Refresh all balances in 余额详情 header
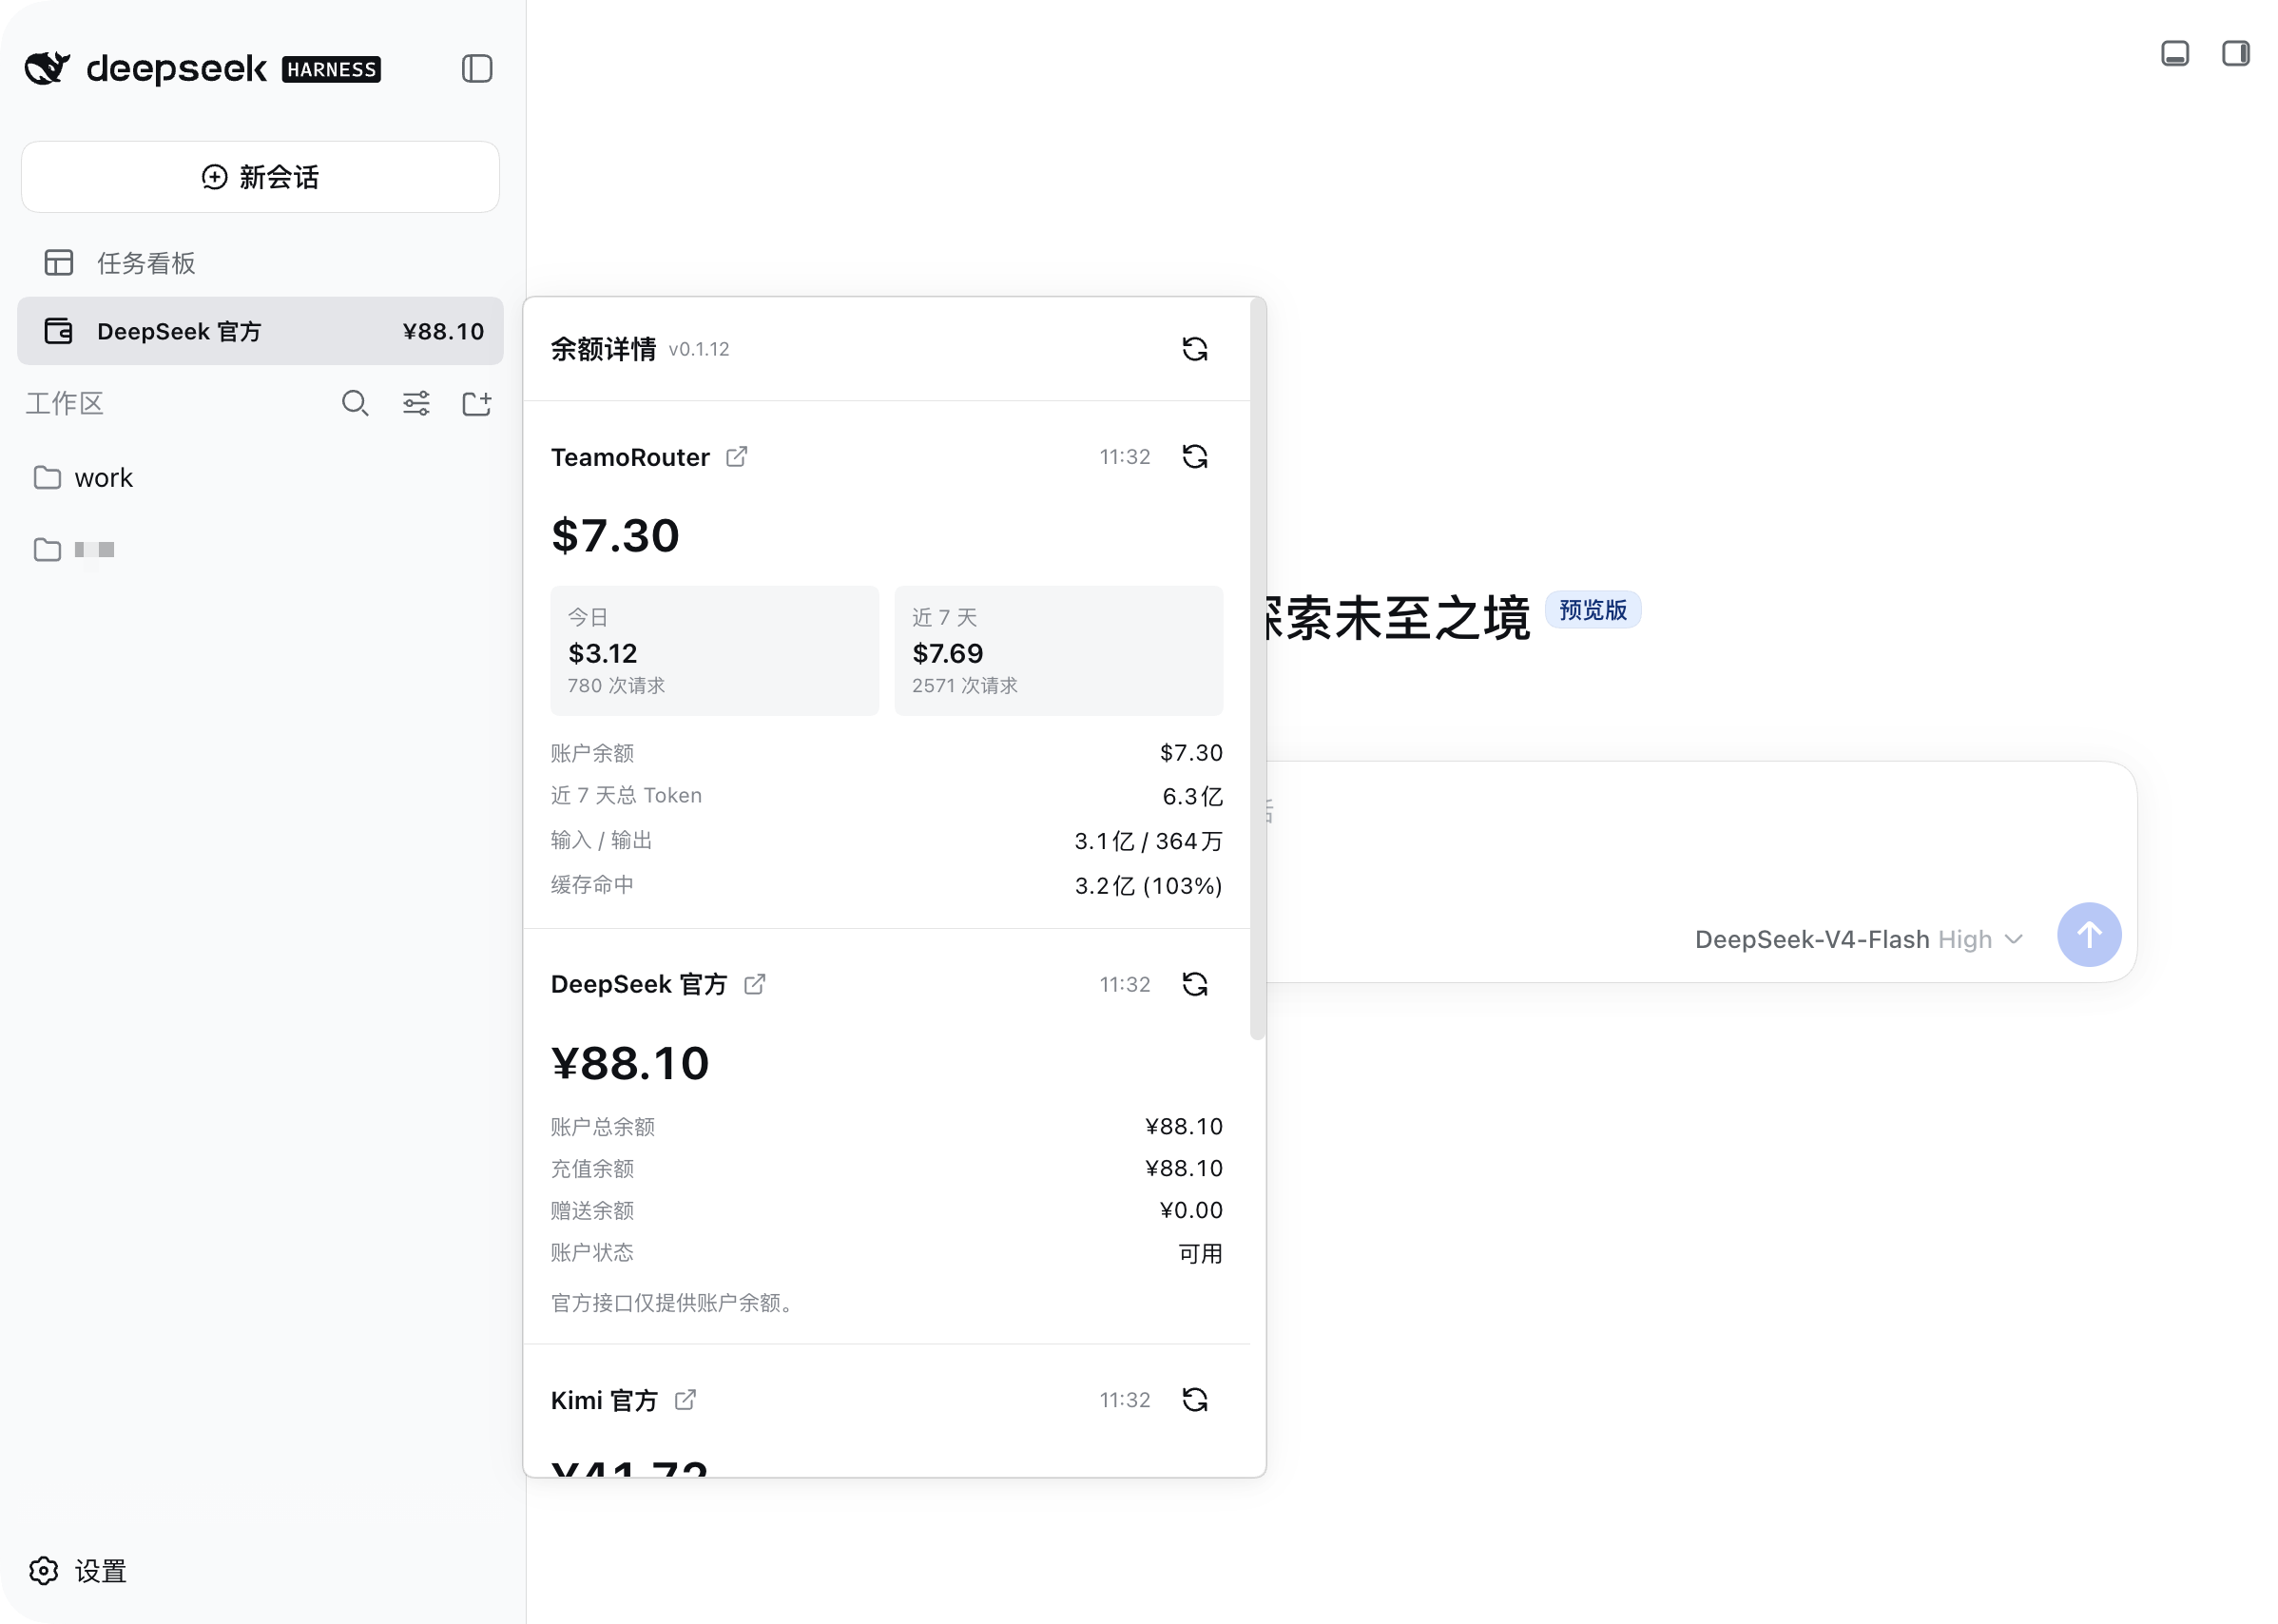 pyautogui.click(x=1194, y=349)
